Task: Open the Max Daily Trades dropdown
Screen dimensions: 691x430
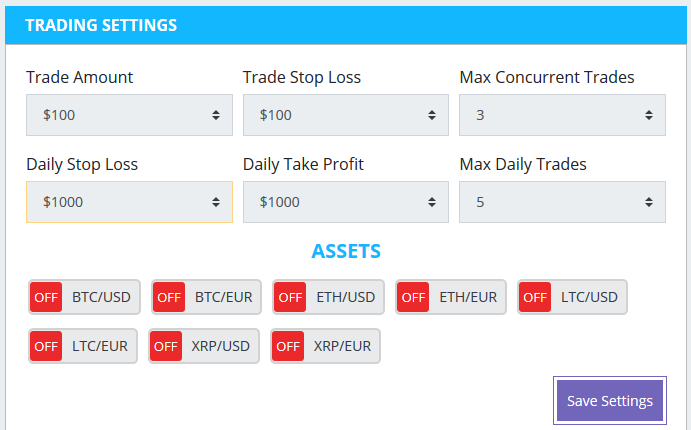Action: tap(562, 202)
